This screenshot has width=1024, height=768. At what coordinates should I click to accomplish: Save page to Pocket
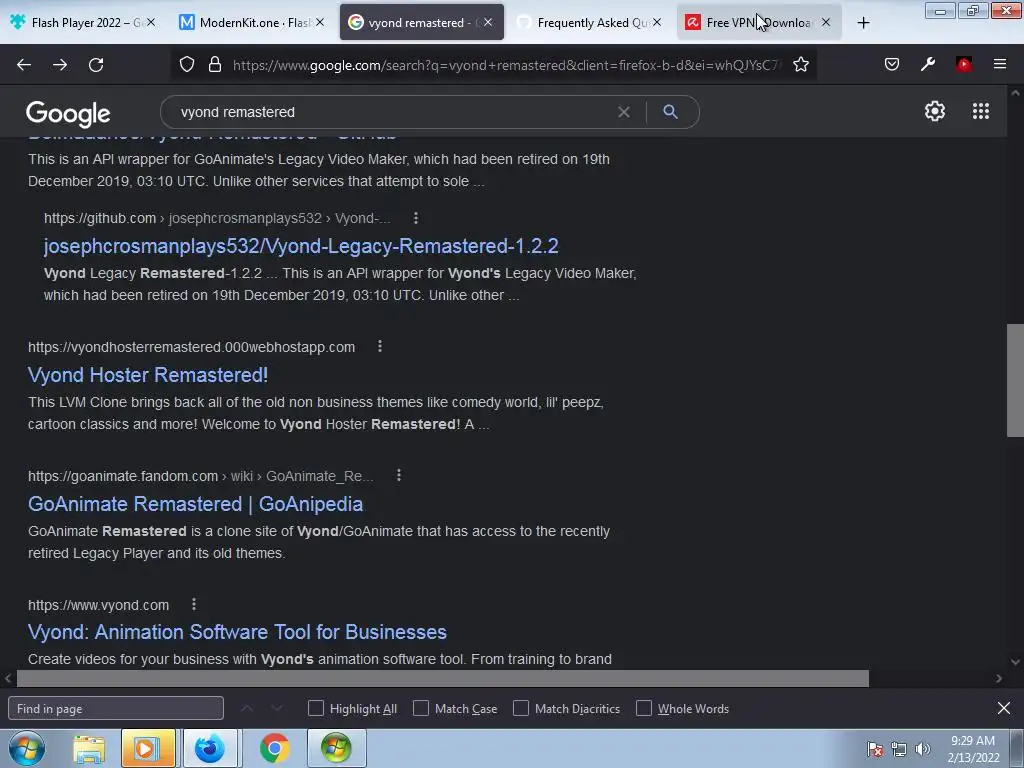[892, 64]
